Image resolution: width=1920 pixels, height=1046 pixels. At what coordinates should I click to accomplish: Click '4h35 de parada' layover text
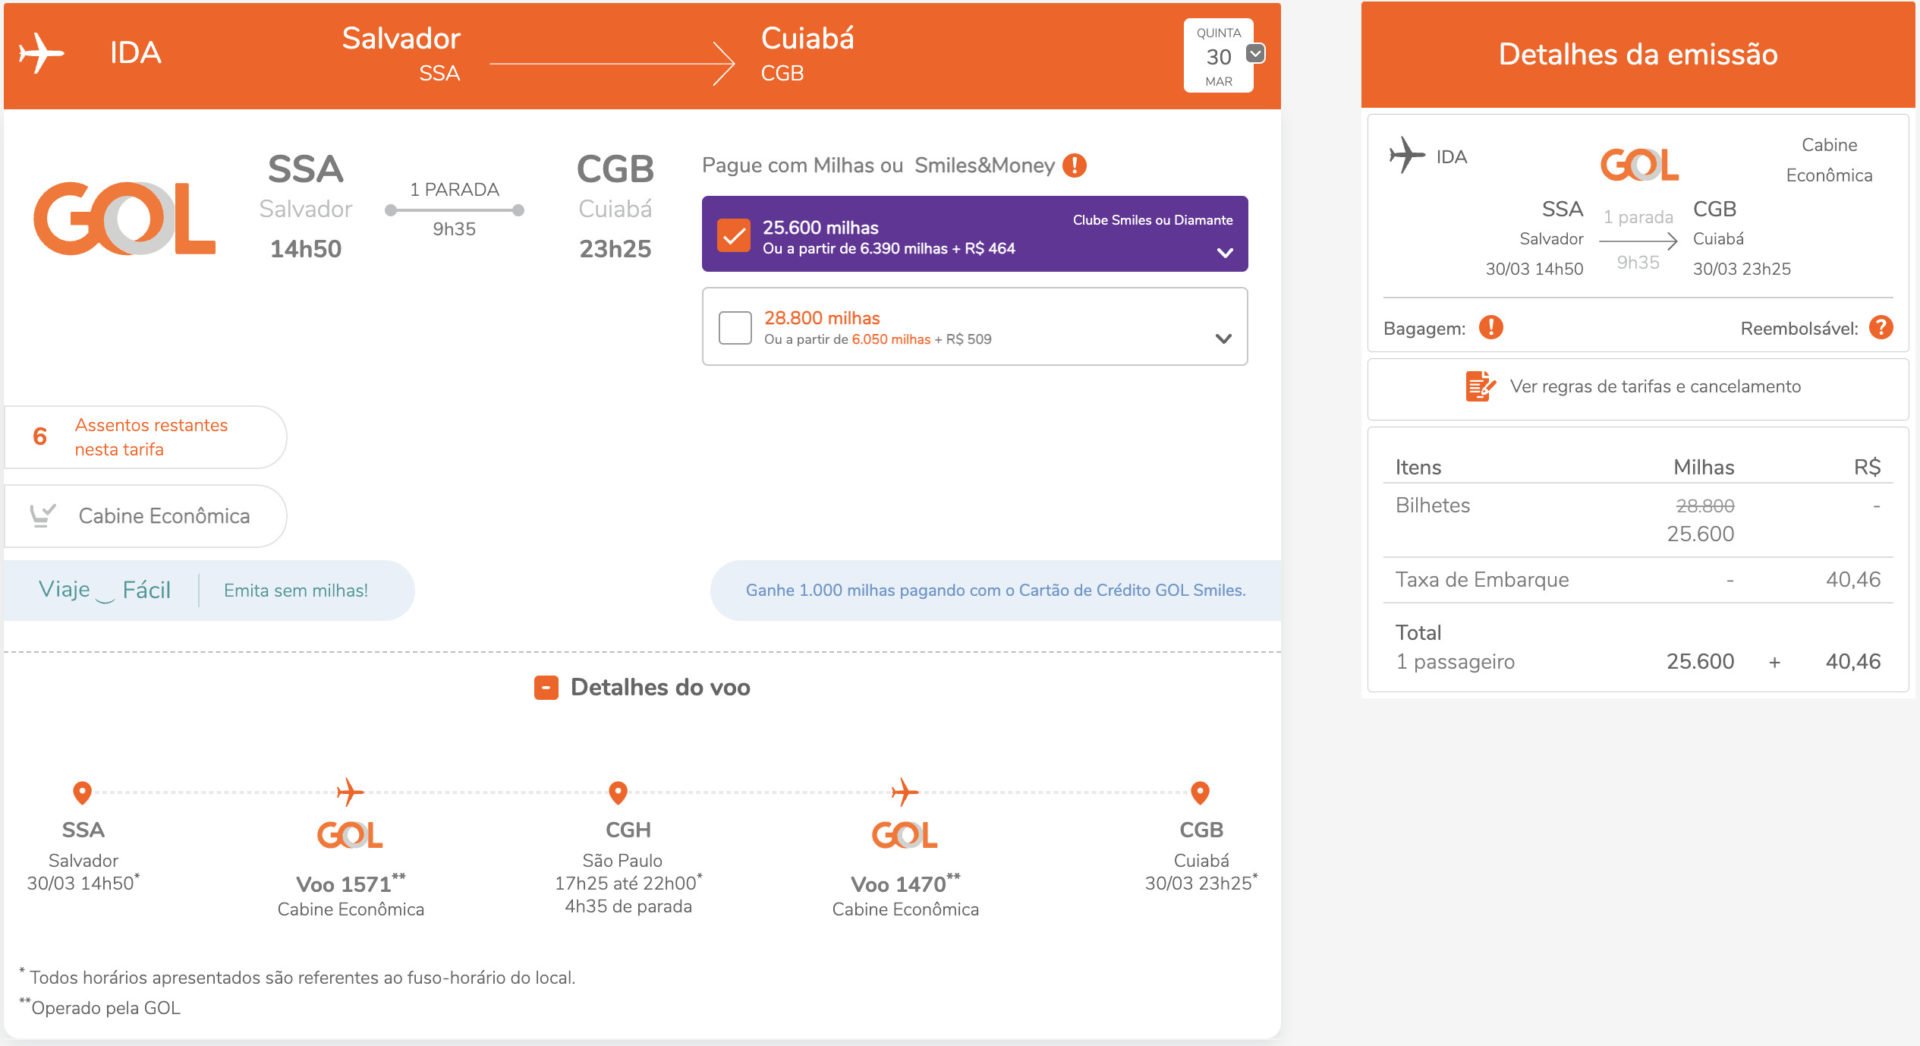628,906
